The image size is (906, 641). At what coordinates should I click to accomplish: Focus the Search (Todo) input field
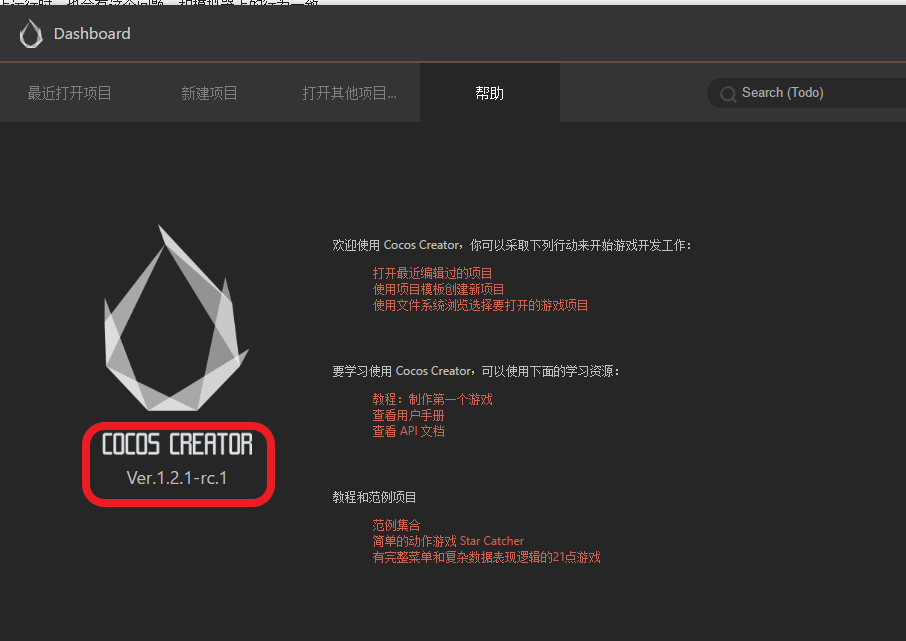(x=809, y=93)
